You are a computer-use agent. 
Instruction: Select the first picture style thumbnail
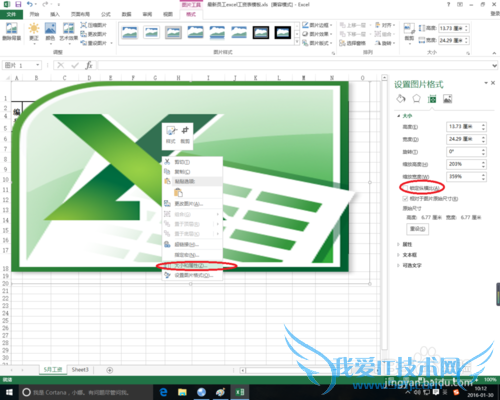[130, 33]
